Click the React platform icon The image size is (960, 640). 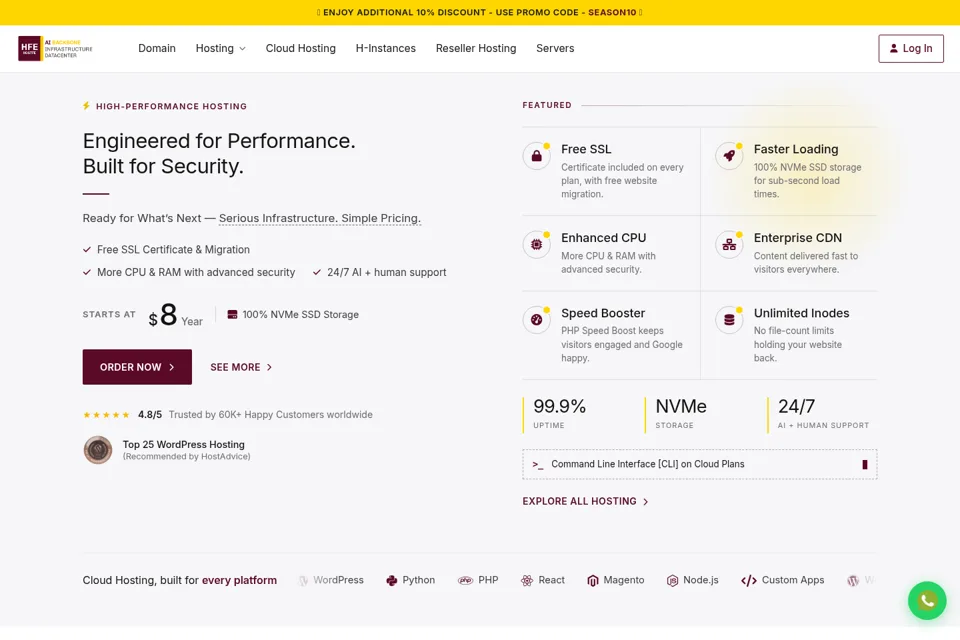(527, 581)
